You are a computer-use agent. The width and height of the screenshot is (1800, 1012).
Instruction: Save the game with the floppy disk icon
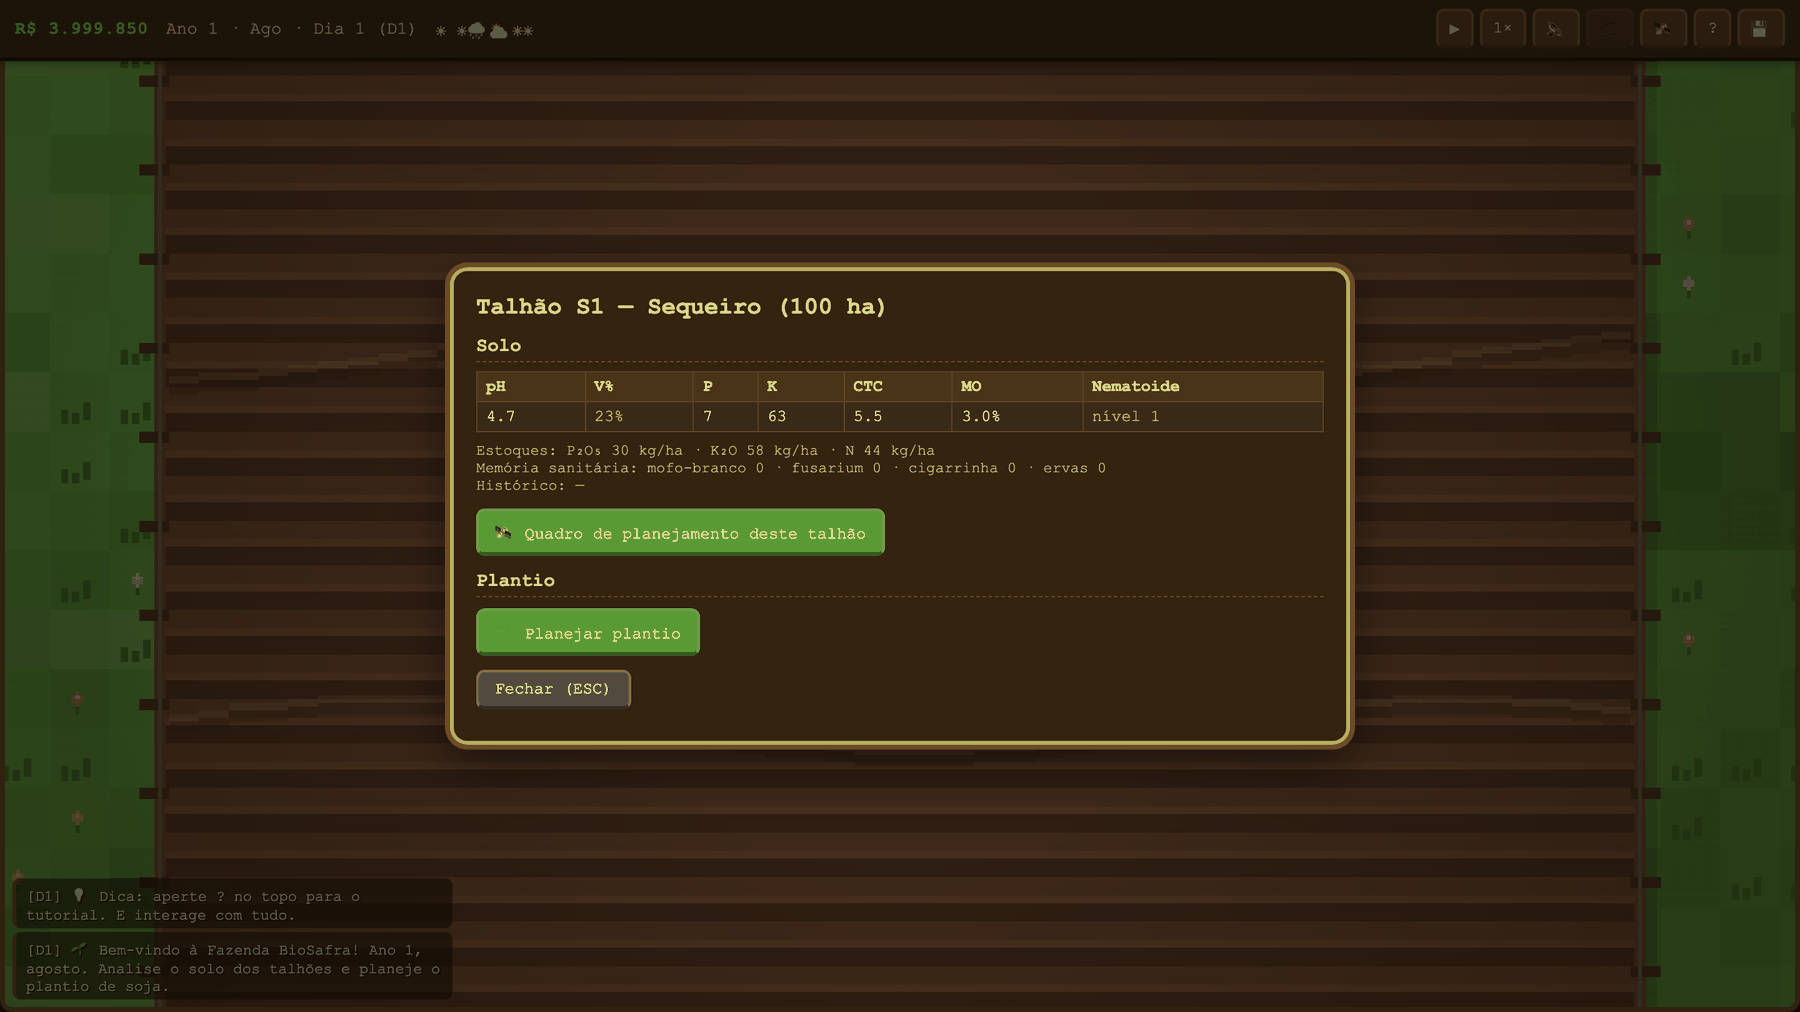click(x=1761, y=29)
